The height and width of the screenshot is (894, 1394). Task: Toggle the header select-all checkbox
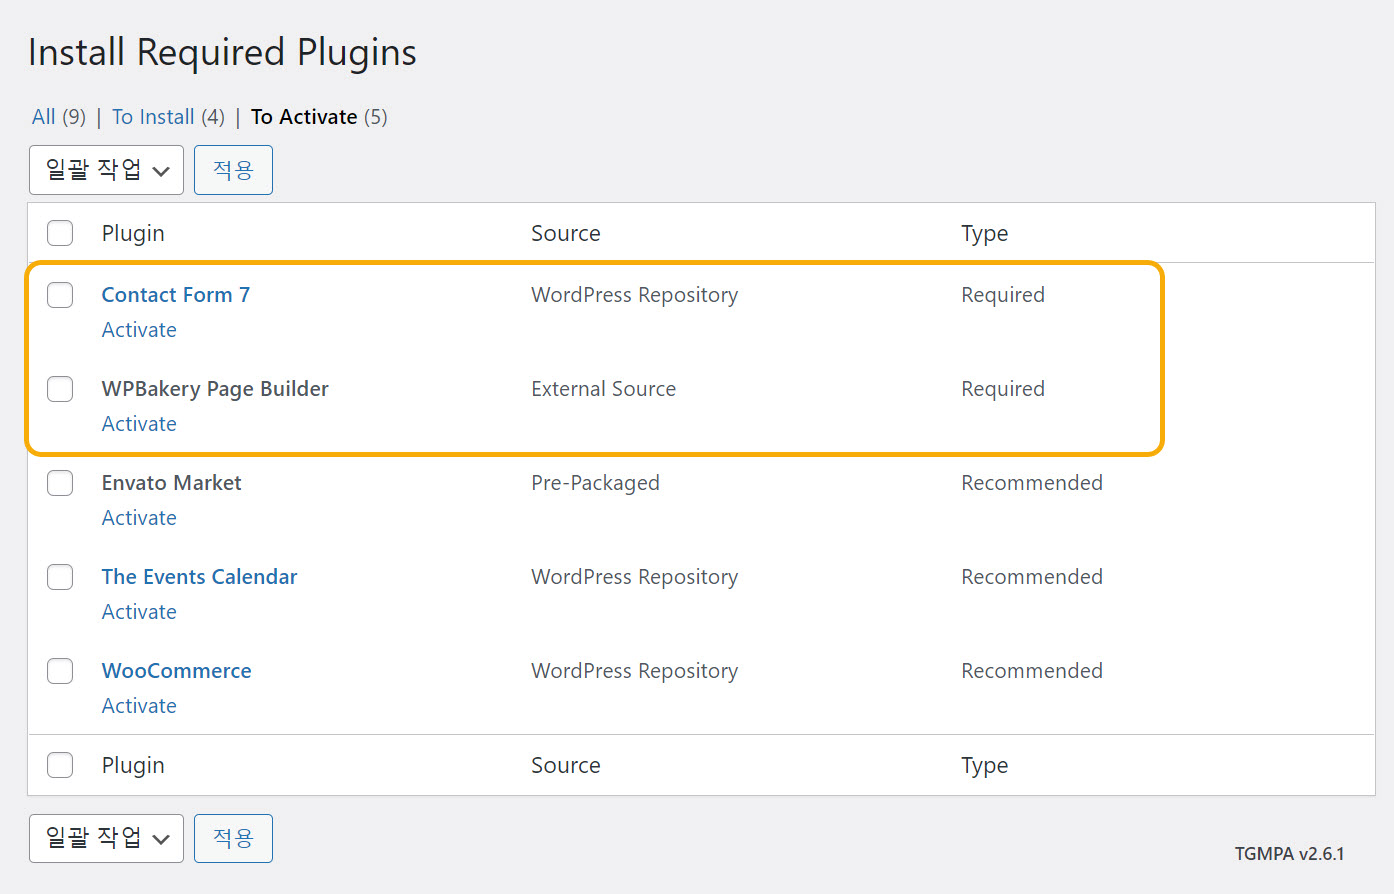tap(60, 233)
